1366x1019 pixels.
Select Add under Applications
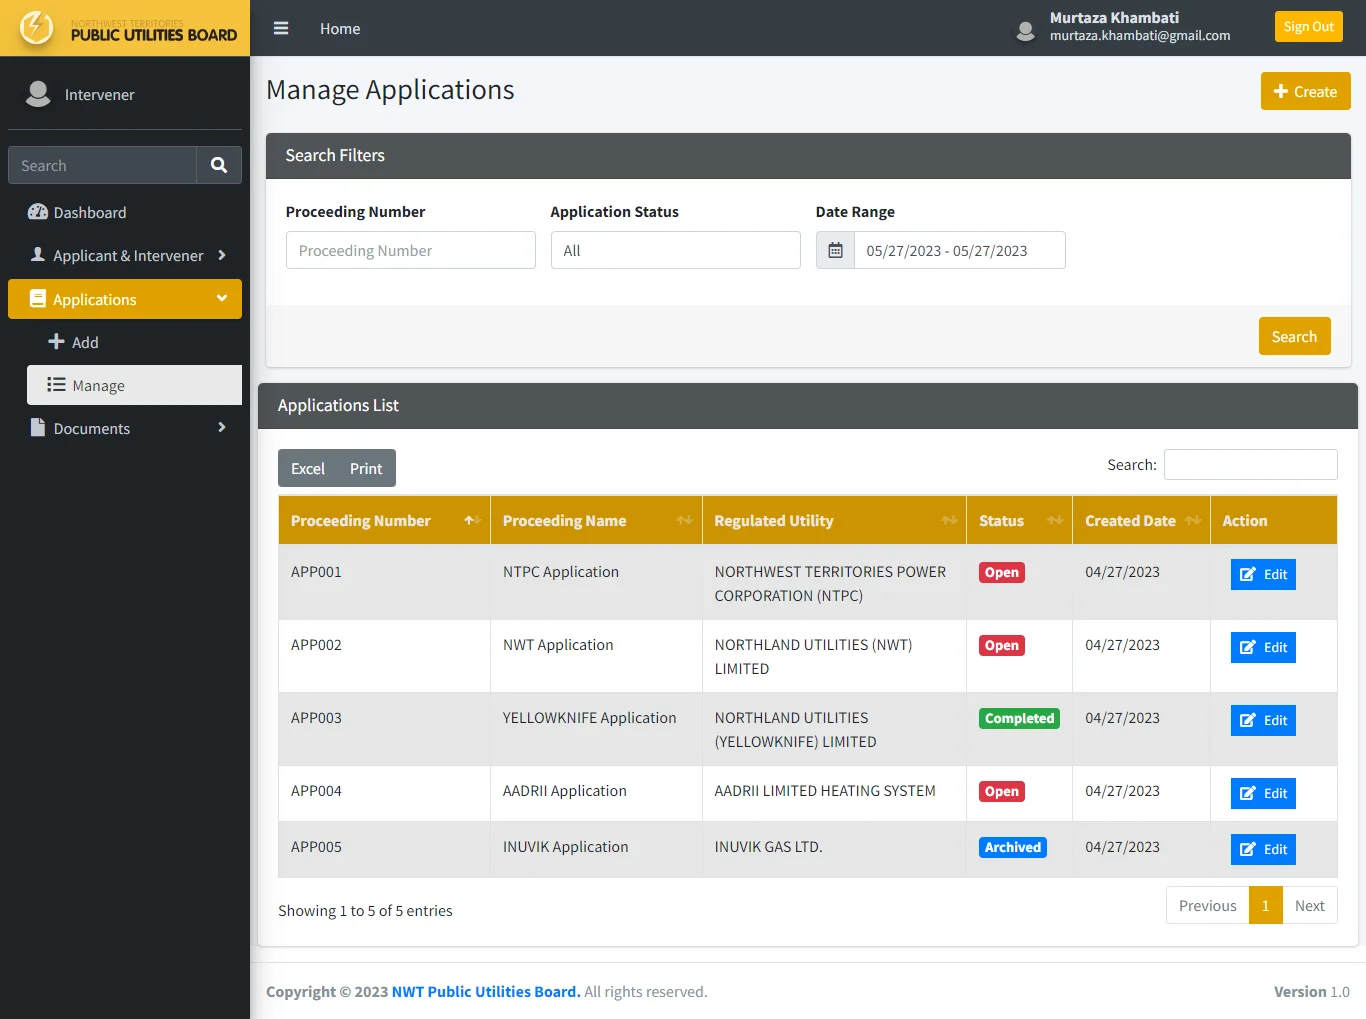pos(85,342)
